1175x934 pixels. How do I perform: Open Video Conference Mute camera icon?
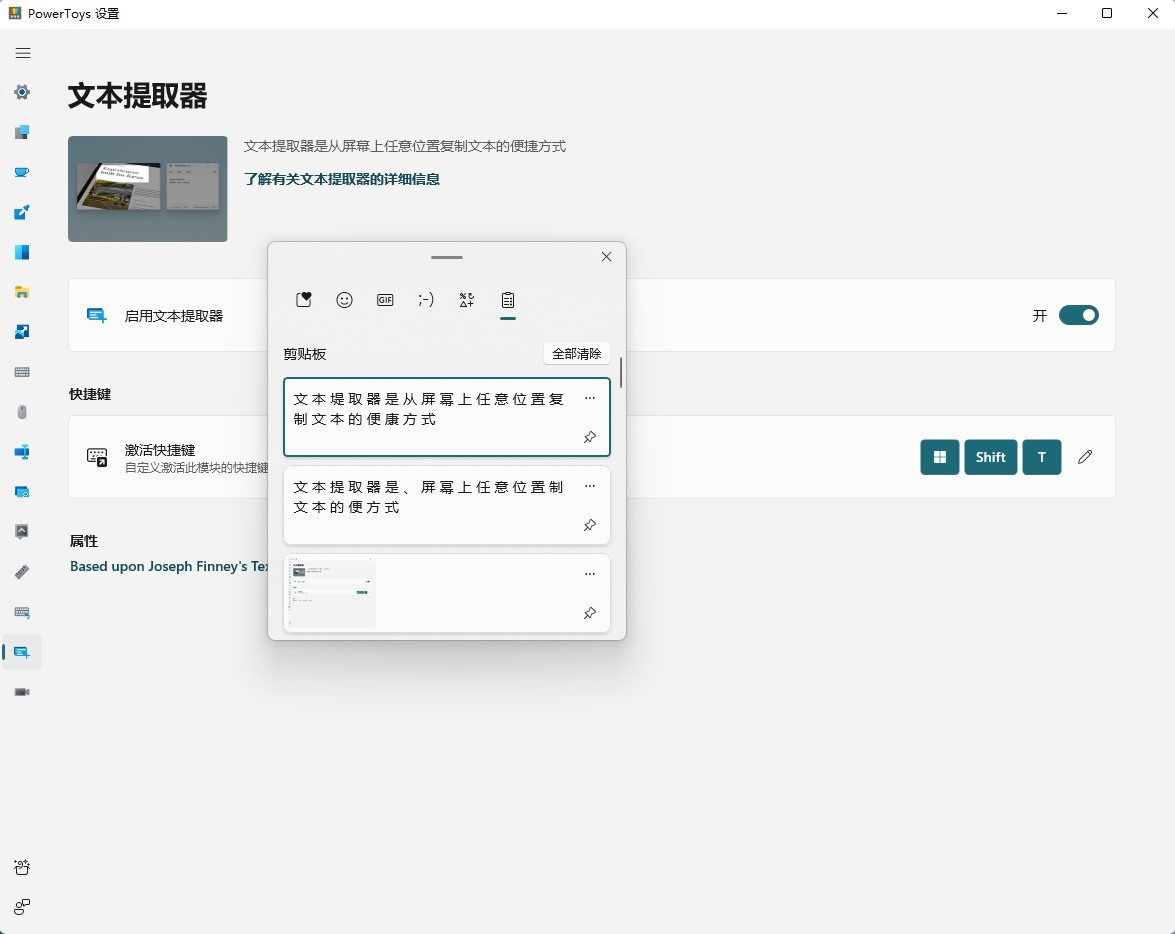(x=22, y=692)
